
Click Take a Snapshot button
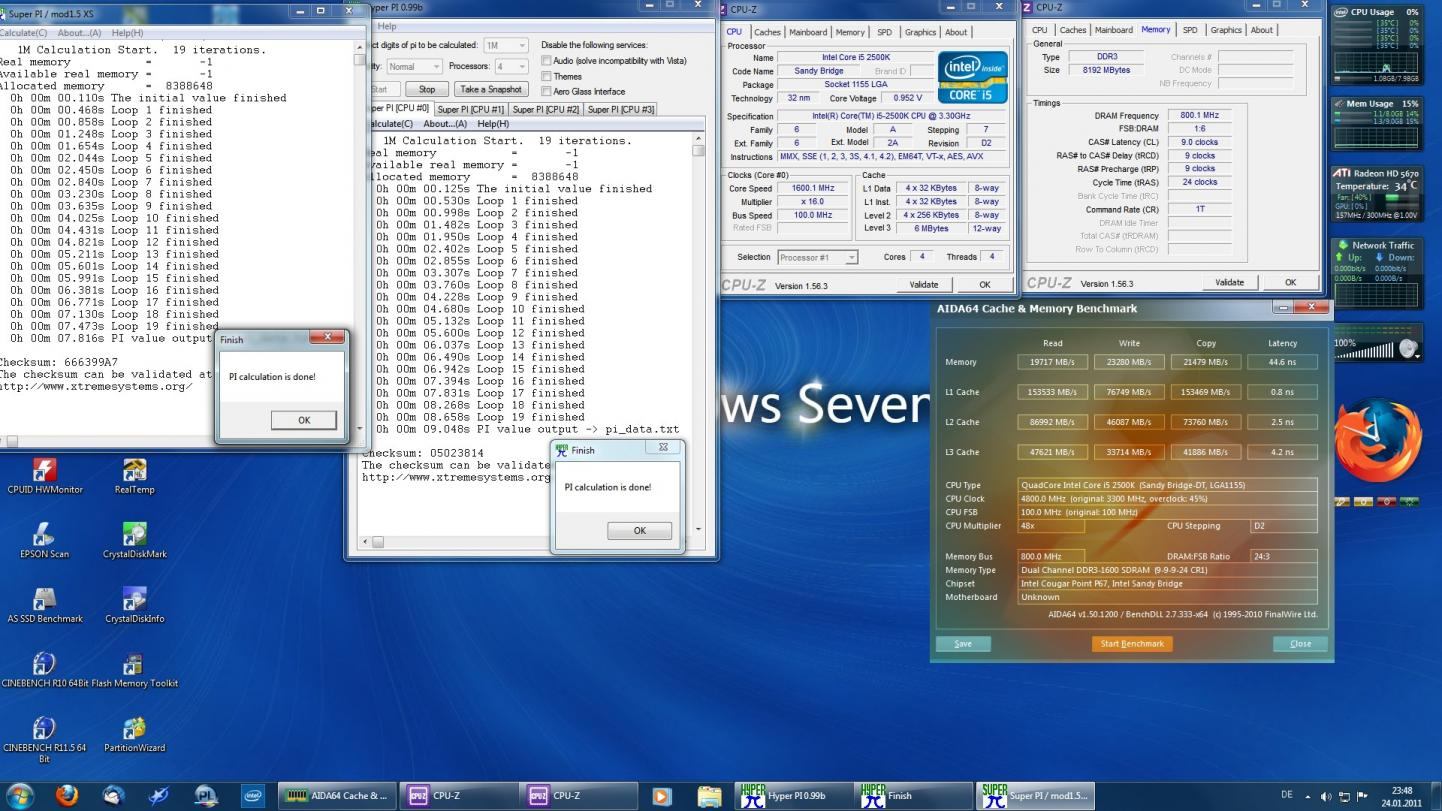click(x=491, y=89)
